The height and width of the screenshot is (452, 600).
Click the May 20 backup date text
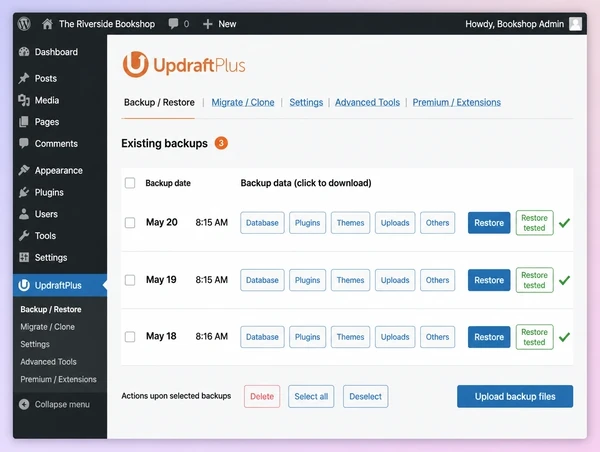[161, 222]
